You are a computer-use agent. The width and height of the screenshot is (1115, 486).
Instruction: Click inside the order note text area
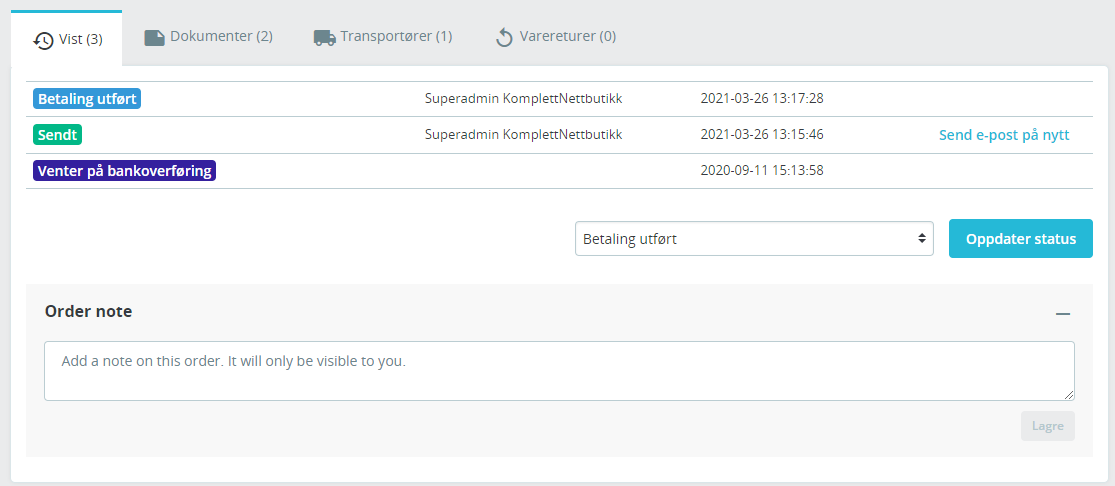pyautogui.click(x=559, y=371)
